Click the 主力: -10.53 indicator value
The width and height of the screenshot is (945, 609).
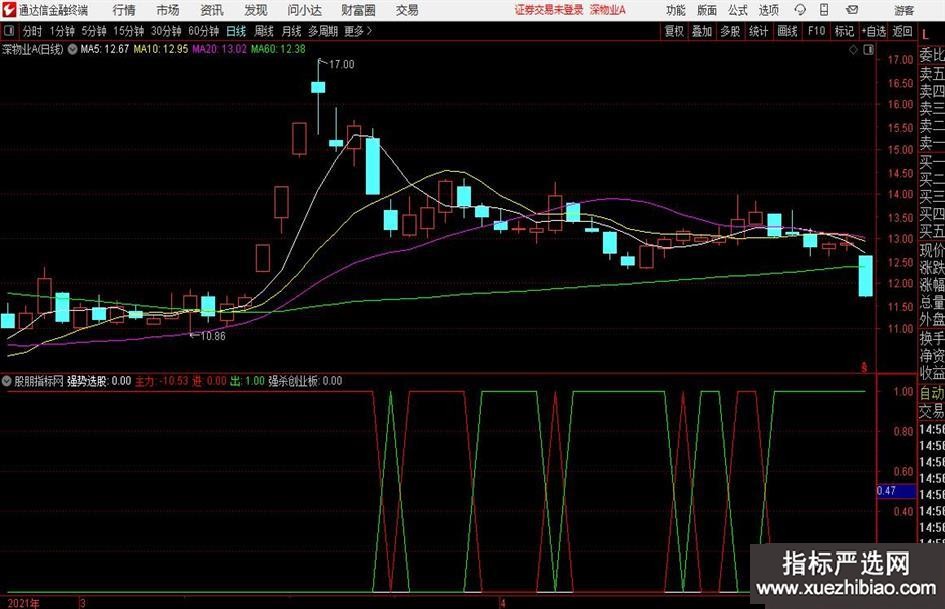click(162, 381)
